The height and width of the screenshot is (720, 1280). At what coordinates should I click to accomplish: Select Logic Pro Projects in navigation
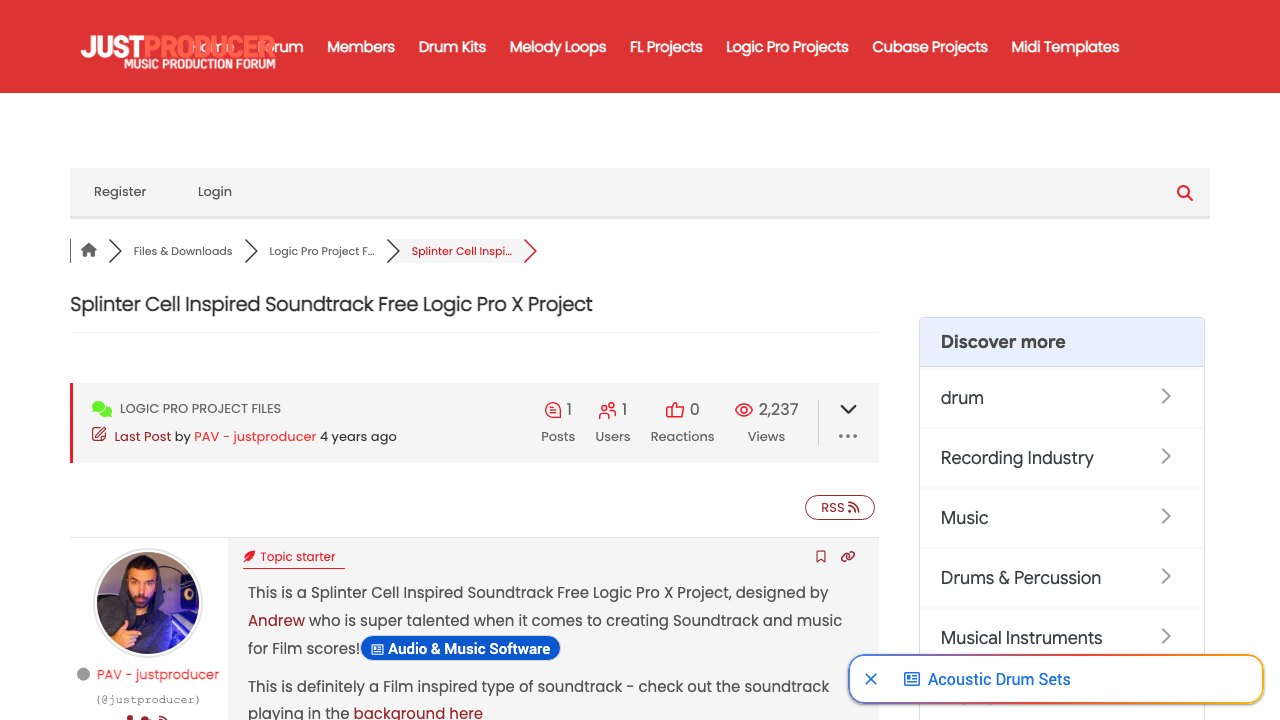pos(787,47)
